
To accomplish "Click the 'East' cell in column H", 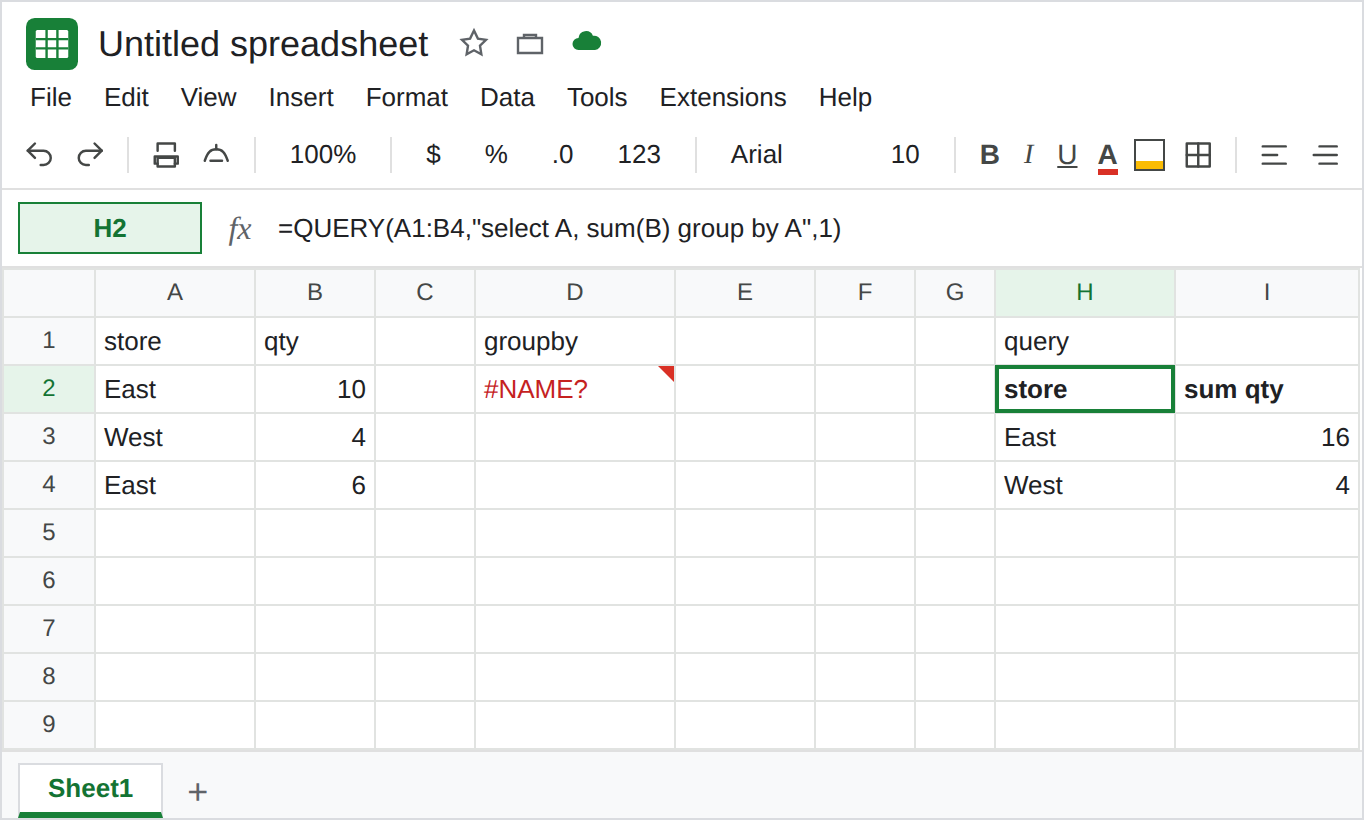I will [1085, 437].
